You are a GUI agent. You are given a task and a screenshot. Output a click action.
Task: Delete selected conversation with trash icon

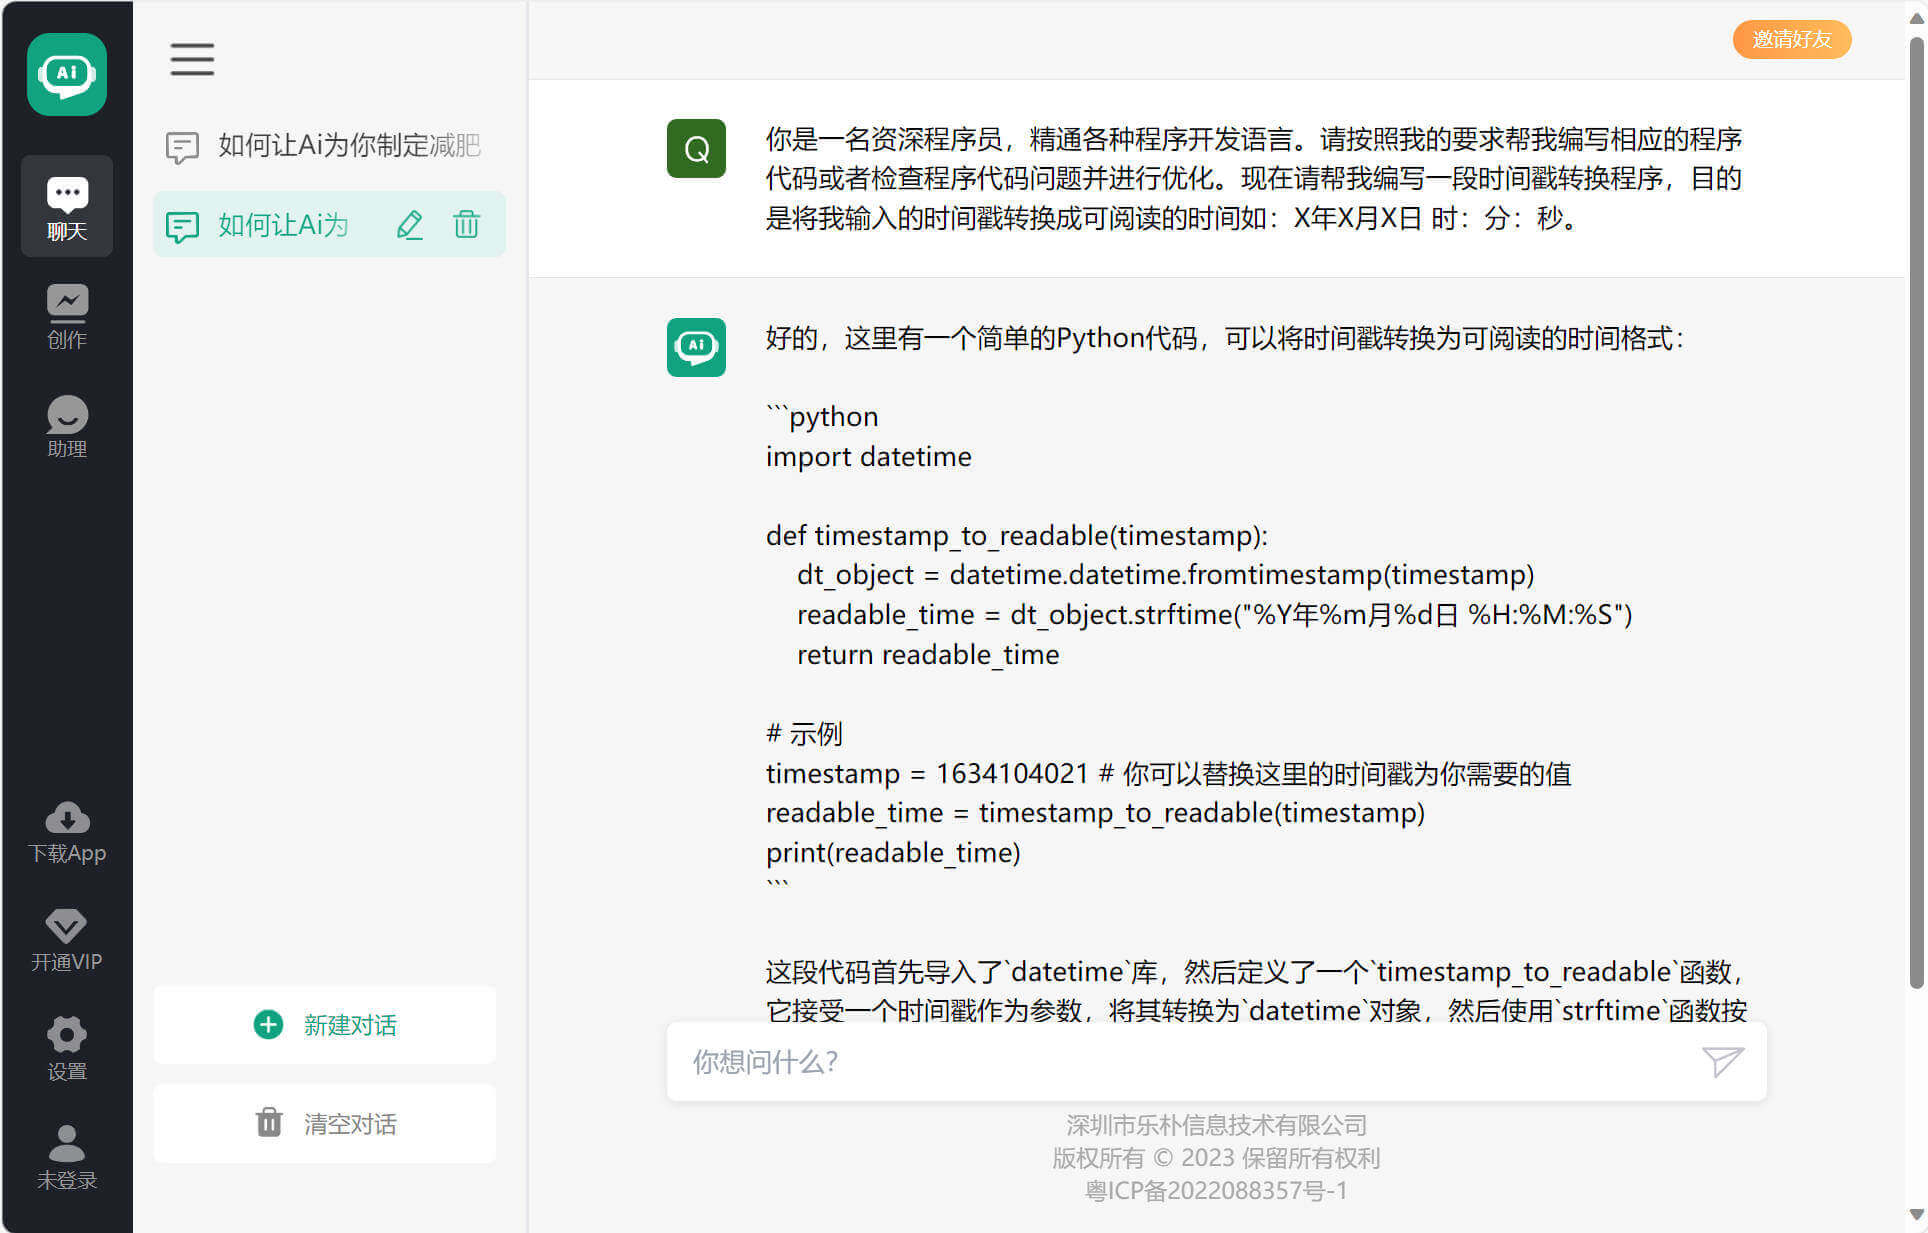467,225
